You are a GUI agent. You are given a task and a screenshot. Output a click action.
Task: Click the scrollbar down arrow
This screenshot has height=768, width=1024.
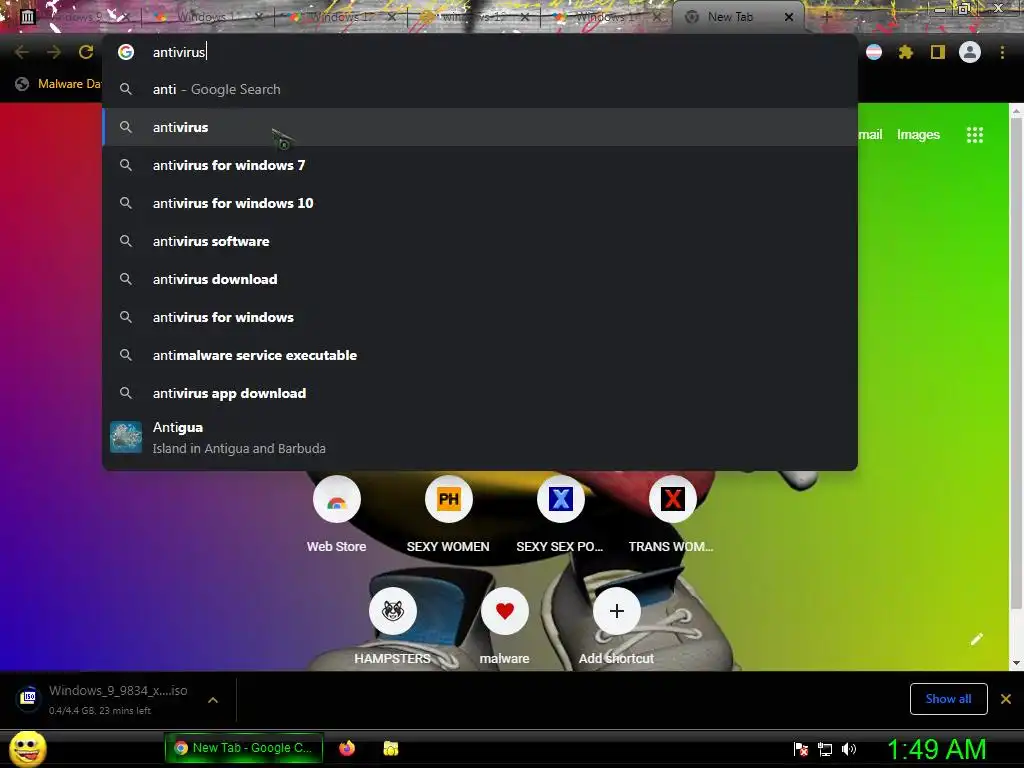point(1016,664)
